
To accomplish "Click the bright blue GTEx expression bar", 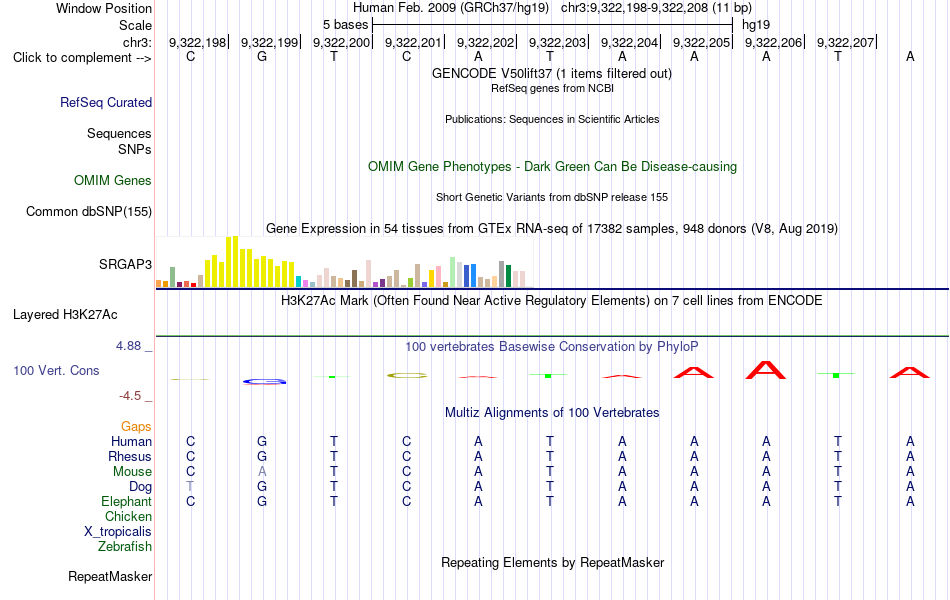I will point(473,275).
